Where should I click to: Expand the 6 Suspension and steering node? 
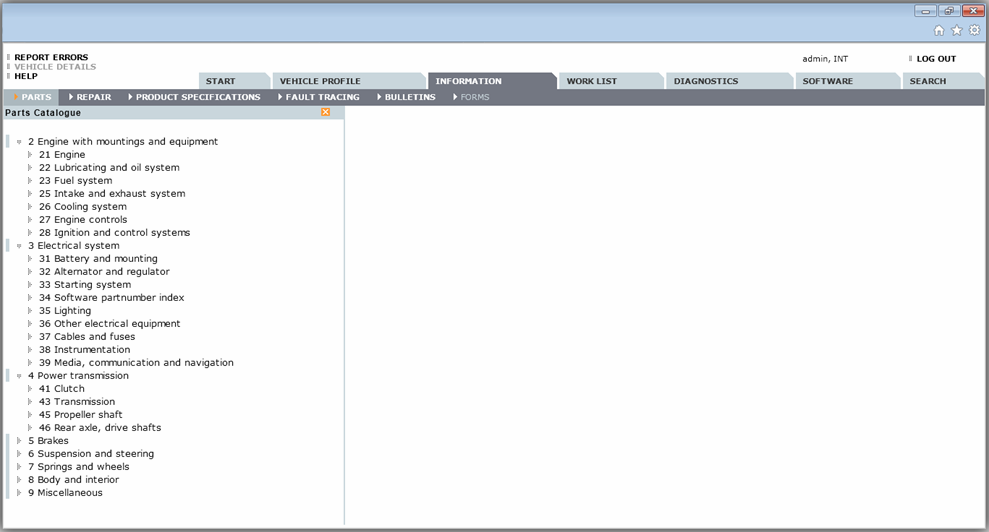[19, 454]
